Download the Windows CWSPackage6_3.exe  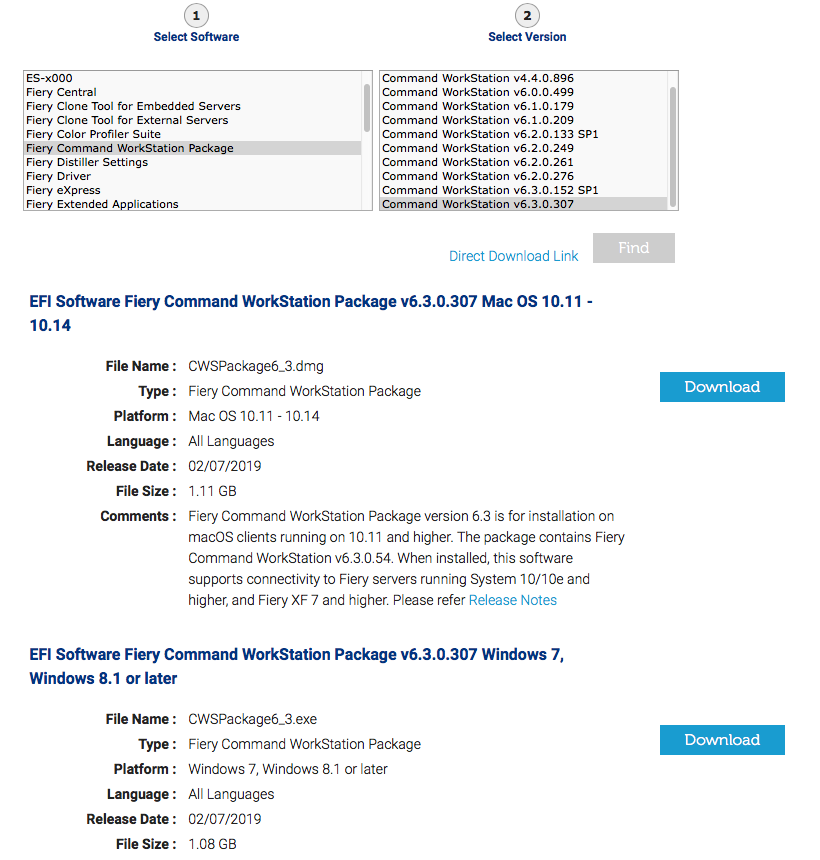(722, 740)
